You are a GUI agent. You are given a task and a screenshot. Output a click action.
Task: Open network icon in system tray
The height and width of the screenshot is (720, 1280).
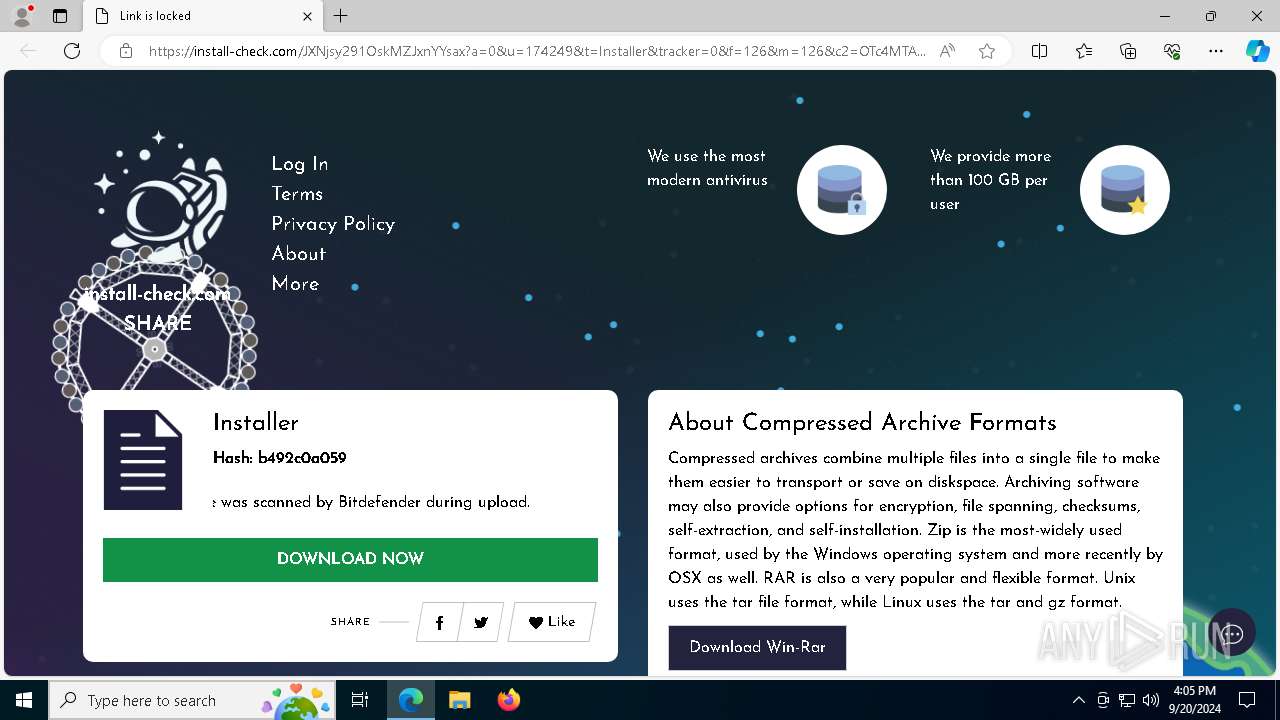pos(1127,700)
